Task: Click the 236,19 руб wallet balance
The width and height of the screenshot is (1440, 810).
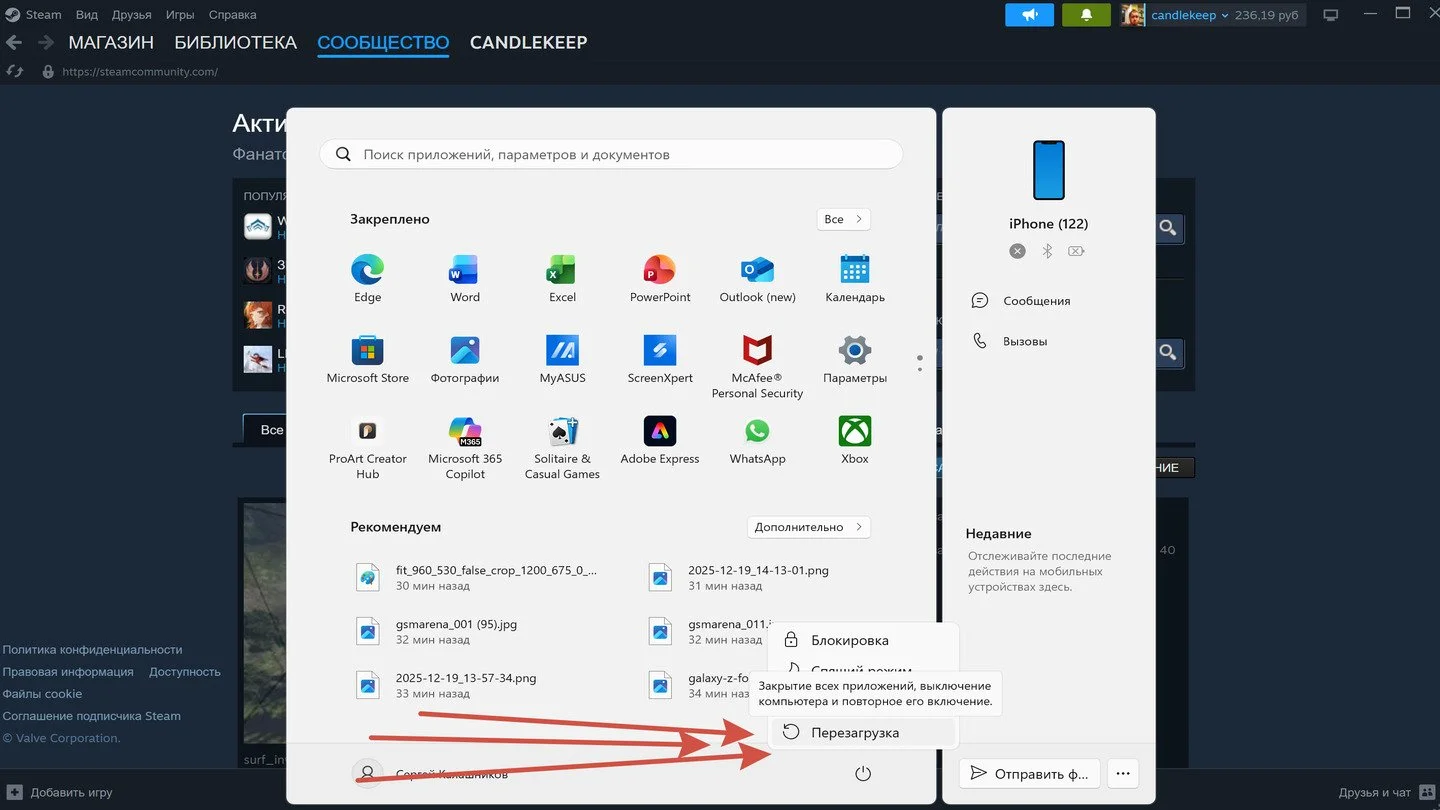Action: pos(1269,15)
